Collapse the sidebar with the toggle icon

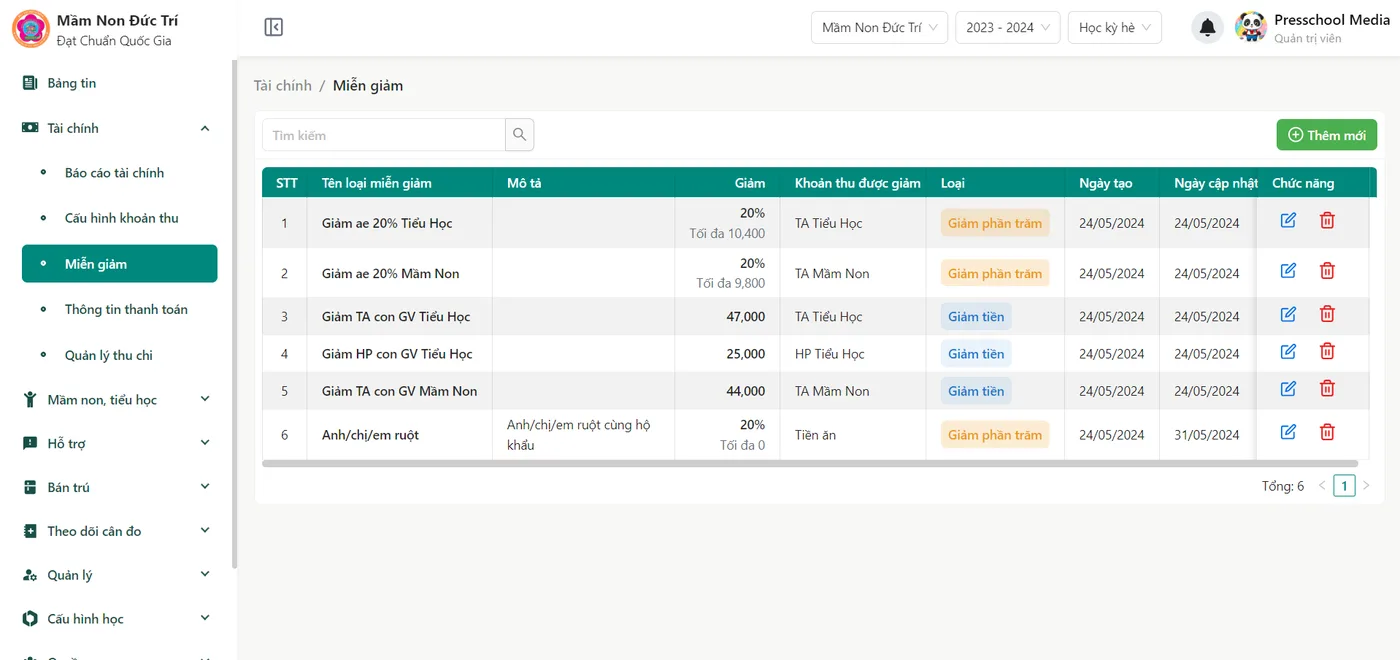pos(274,27)
